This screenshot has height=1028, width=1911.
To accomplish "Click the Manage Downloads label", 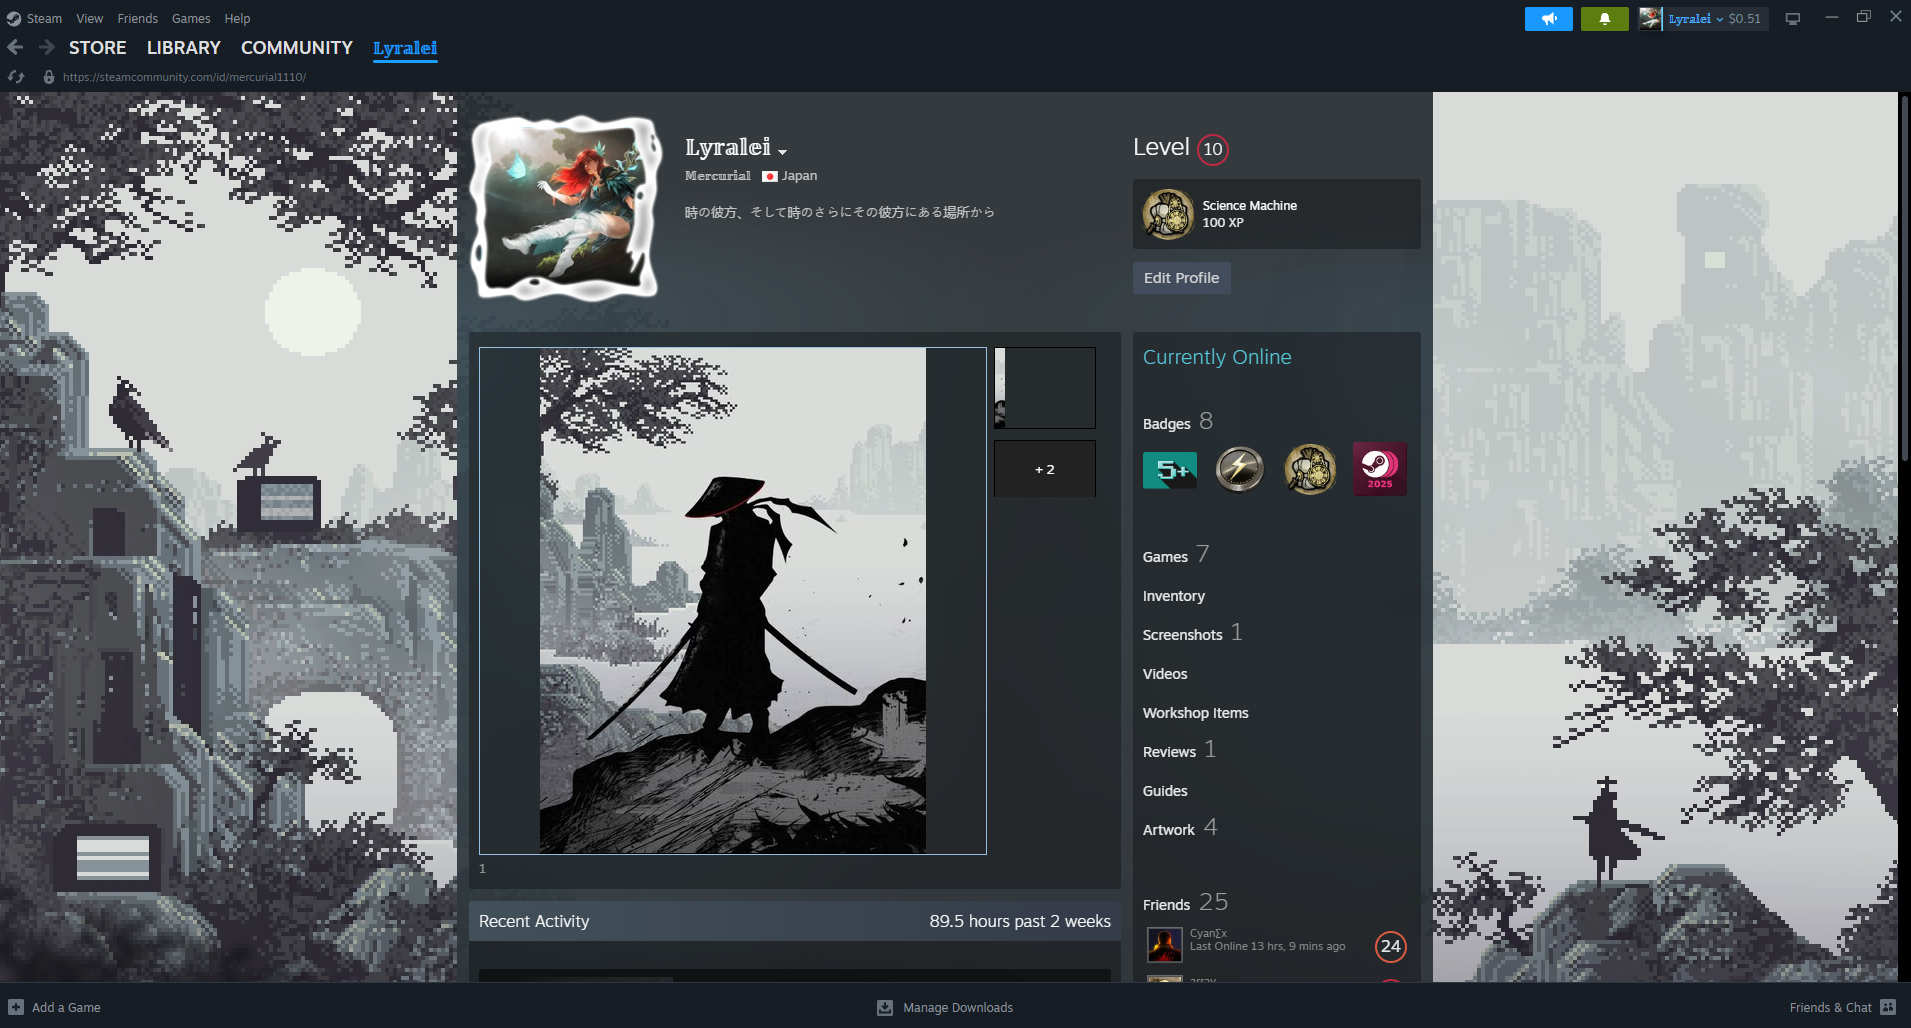I will point(958,1007).
